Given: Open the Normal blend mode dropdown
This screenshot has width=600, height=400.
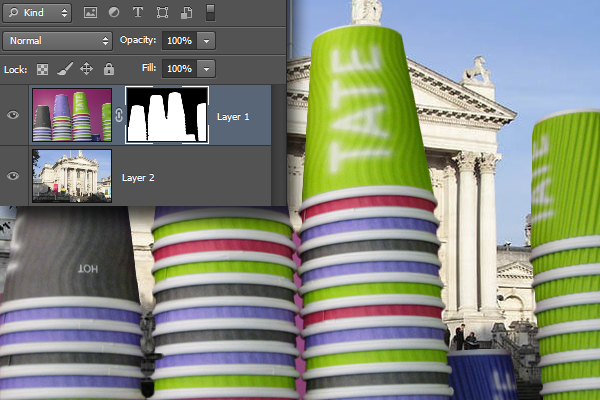Looking at the screenshot, I should click(x=58, y=41).
